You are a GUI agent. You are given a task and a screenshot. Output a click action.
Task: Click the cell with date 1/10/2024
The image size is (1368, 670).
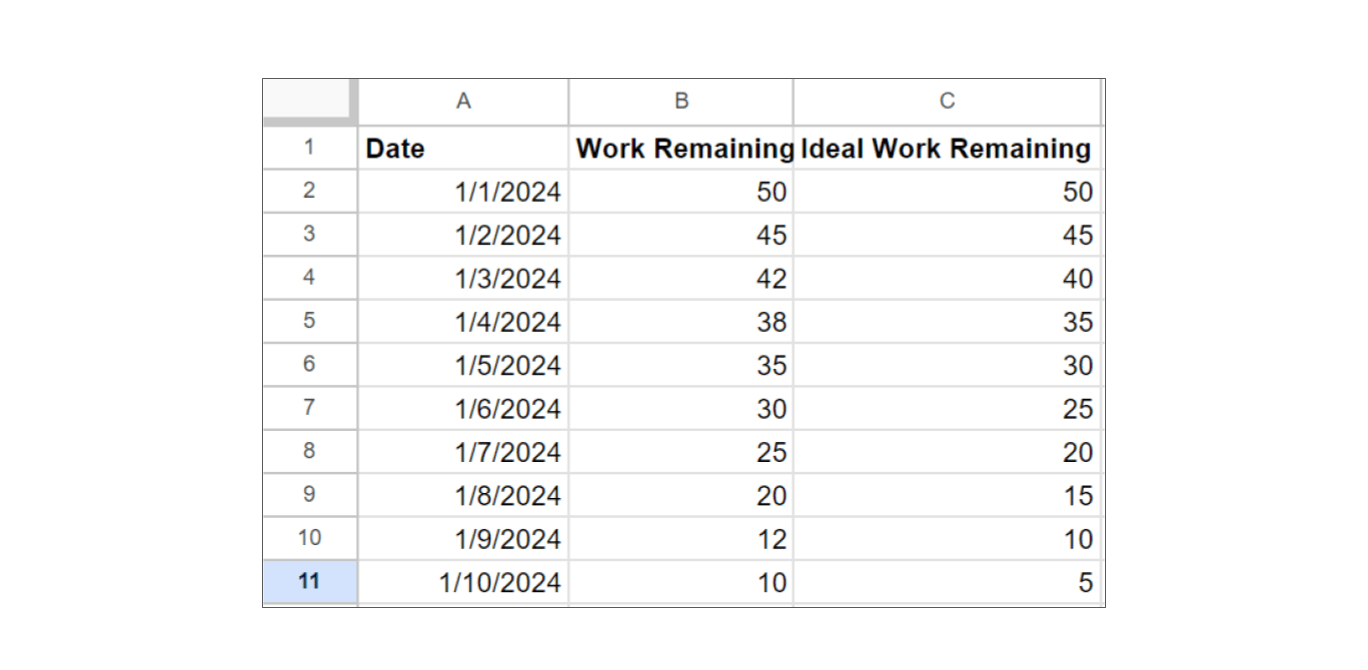point(463,582)
